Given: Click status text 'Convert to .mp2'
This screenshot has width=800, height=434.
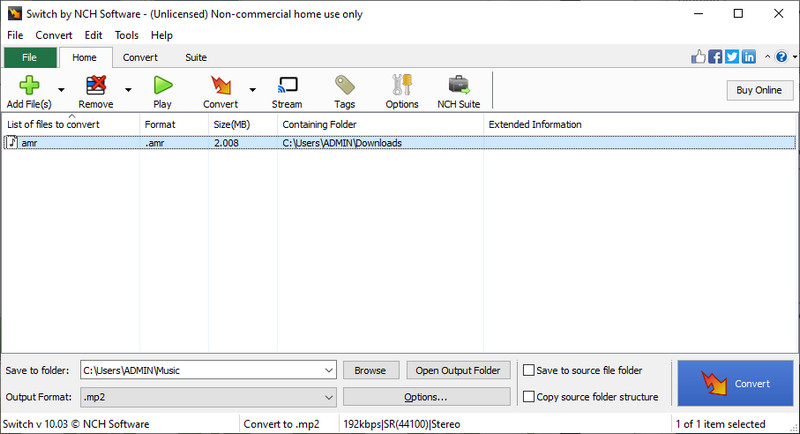Looking at the screenshot, I should point(281,424).
